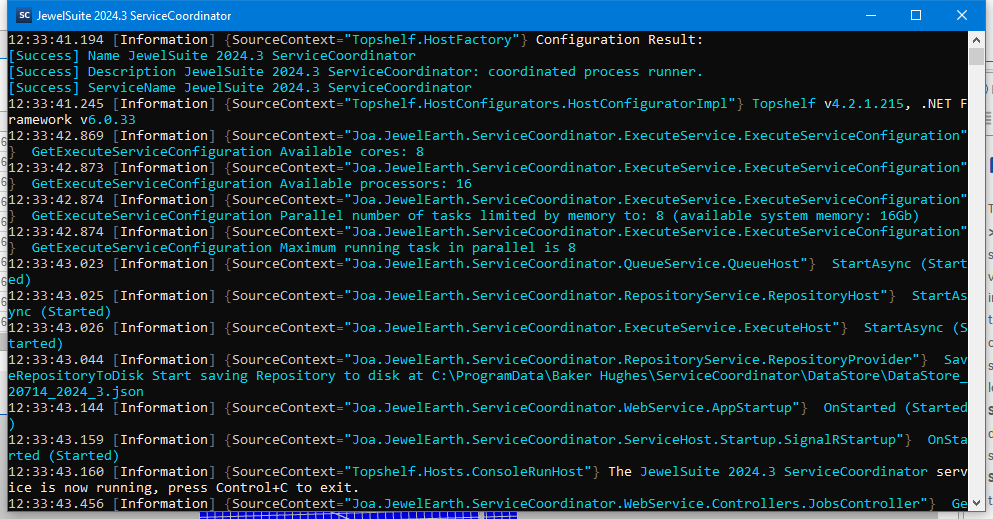Click the SC application icon in title bar
This screenshot has height=519, width=993.
coord(24,16)
